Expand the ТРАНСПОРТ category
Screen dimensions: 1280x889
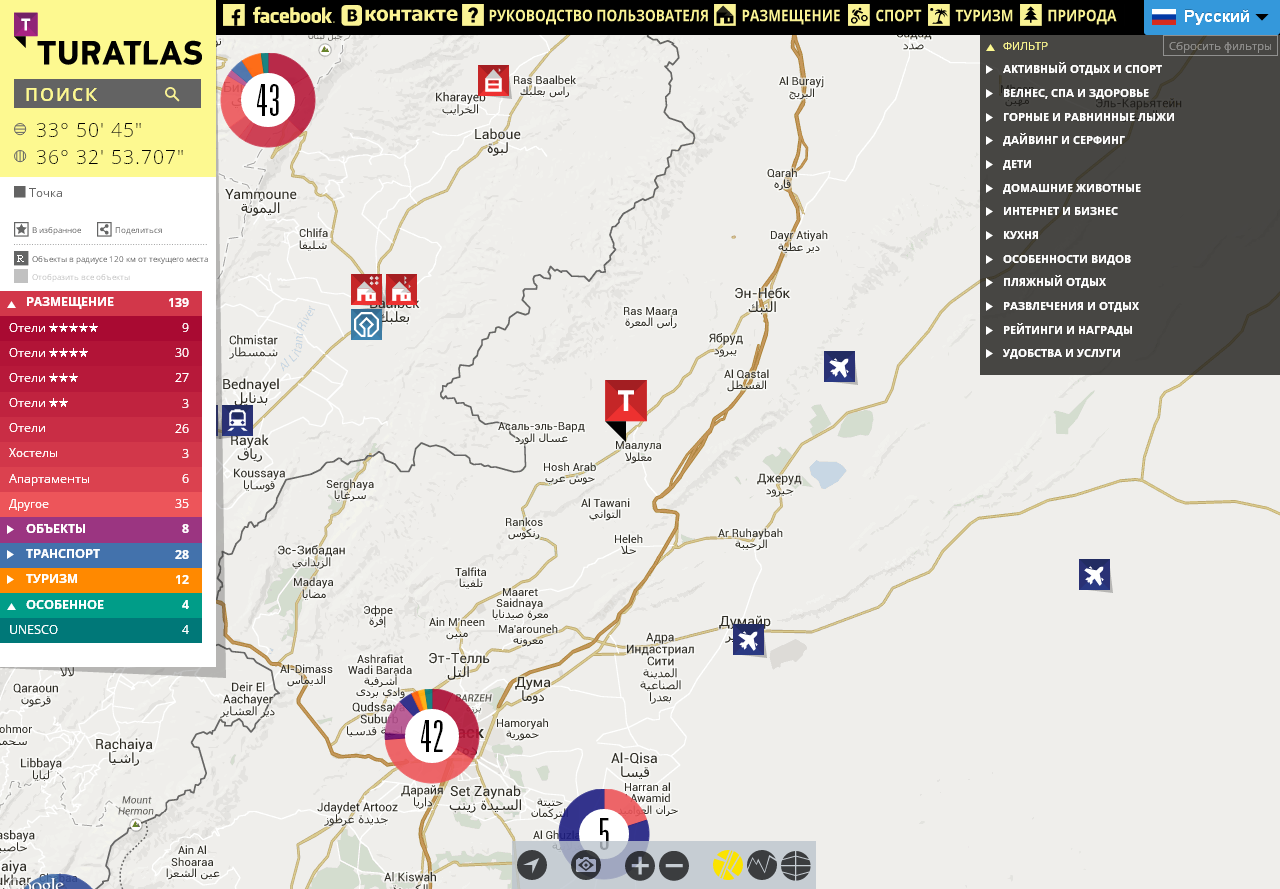[x=101, y=554]
